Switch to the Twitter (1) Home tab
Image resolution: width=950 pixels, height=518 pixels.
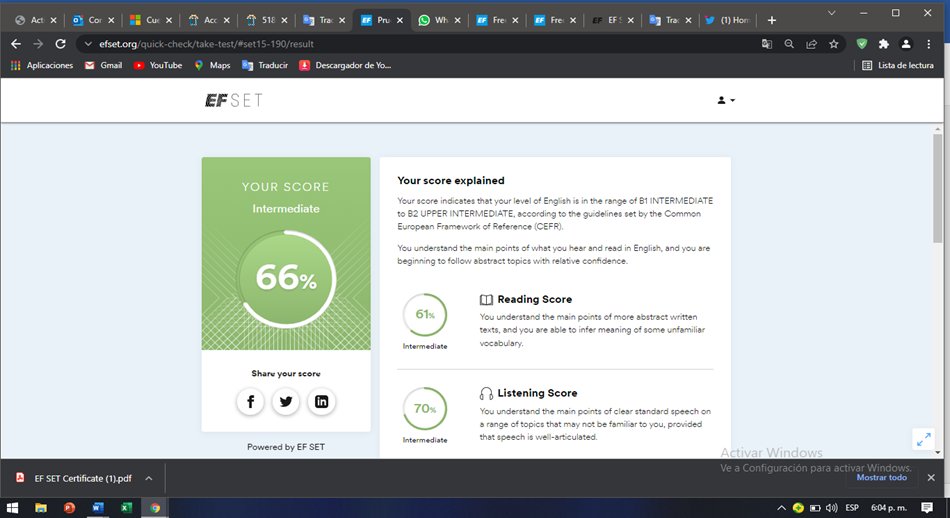pos(728,20)
